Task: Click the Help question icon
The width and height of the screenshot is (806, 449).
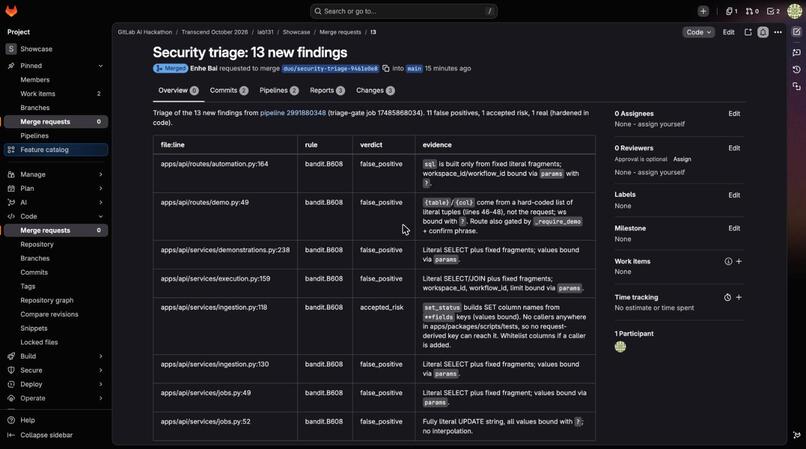Action: coord(11,420)
